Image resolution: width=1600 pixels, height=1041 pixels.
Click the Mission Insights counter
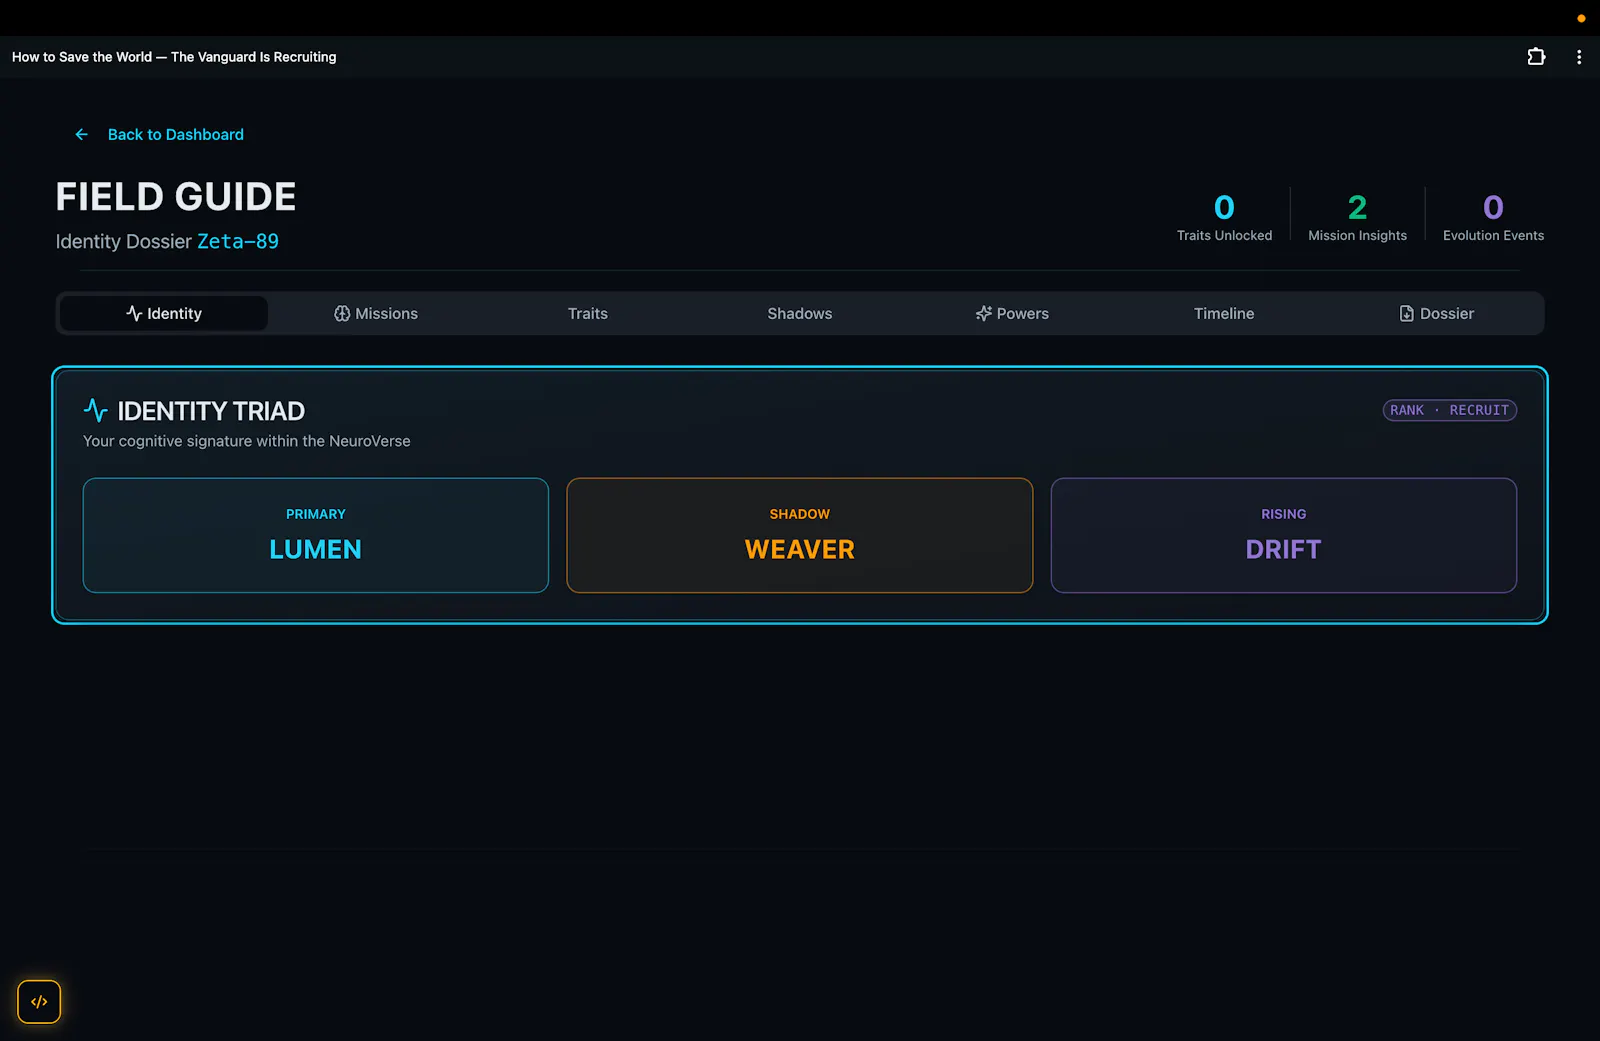pos(1357,217)
